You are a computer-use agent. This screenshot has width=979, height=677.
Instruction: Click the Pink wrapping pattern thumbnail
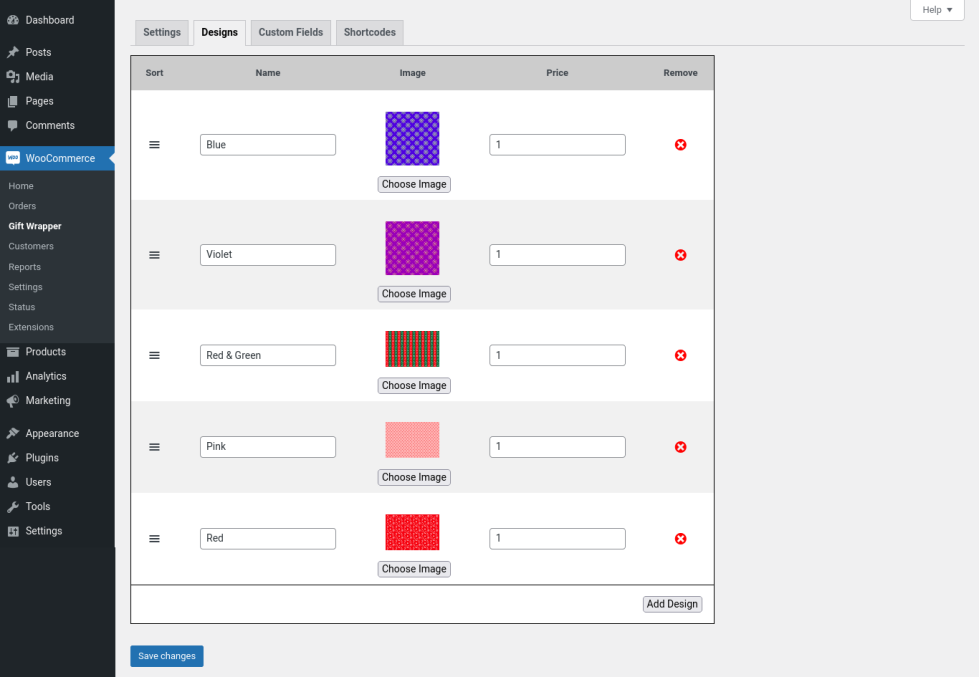pyautogui.click(x=412, y=440)
